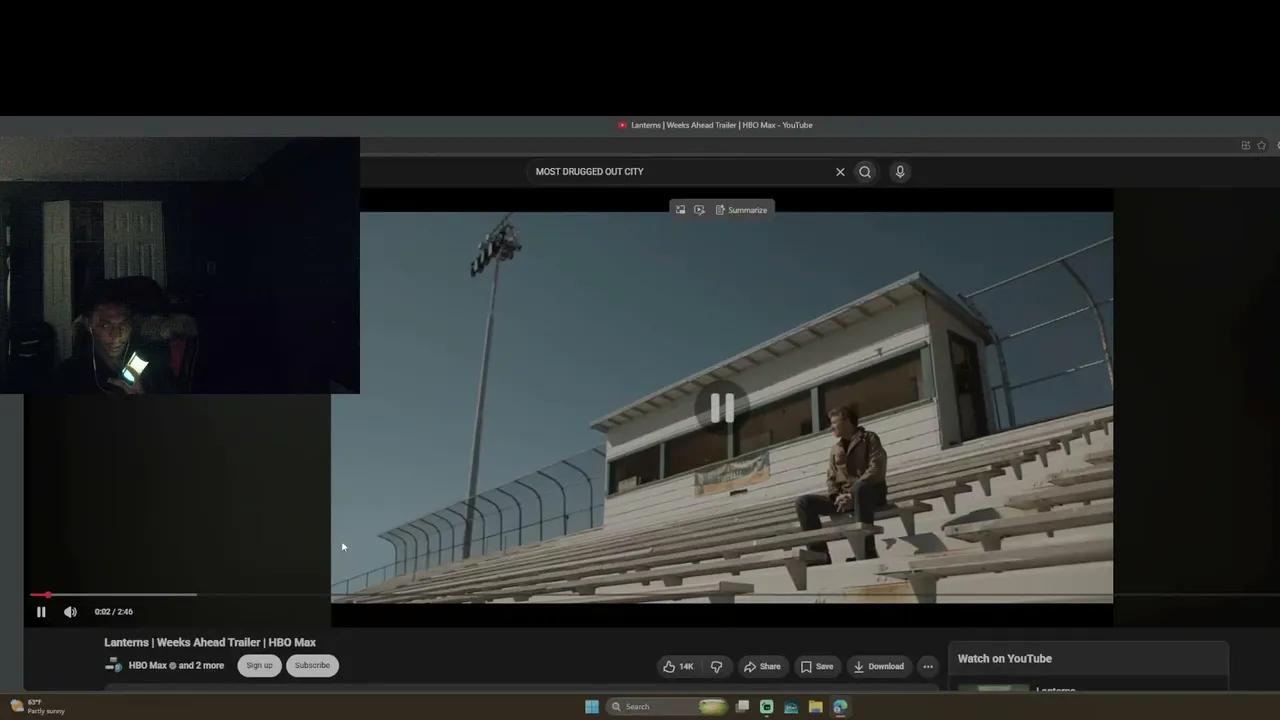The width and height of the screenshot is (1280, 720).
Task: Pause the video from the control bar
Action: click(41, 612)
